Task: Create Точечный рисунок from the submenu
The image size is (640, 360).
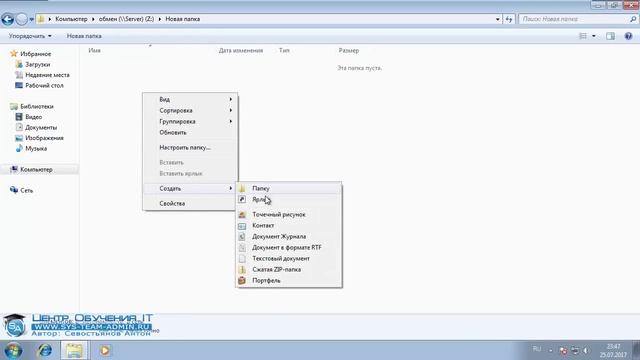Action: (289, 215)
